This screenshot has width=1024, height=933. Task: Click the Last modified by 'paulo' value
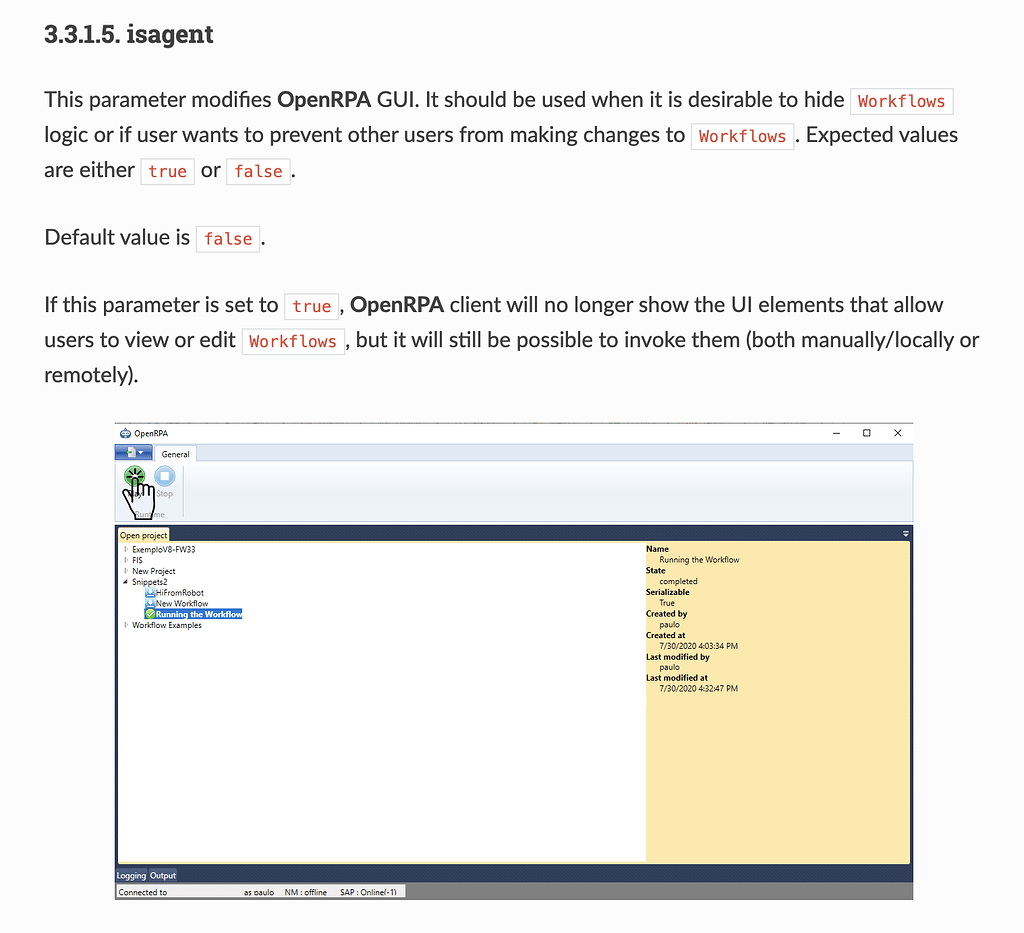click(669, 667)
